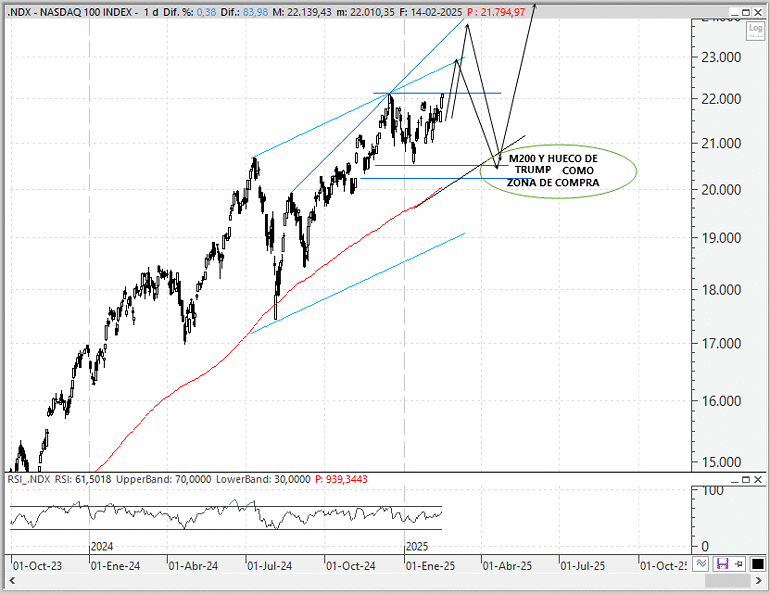Click the '01-Jul-24' date axis label
This screenshot has width=770, height=594.
tap(270, 566)
